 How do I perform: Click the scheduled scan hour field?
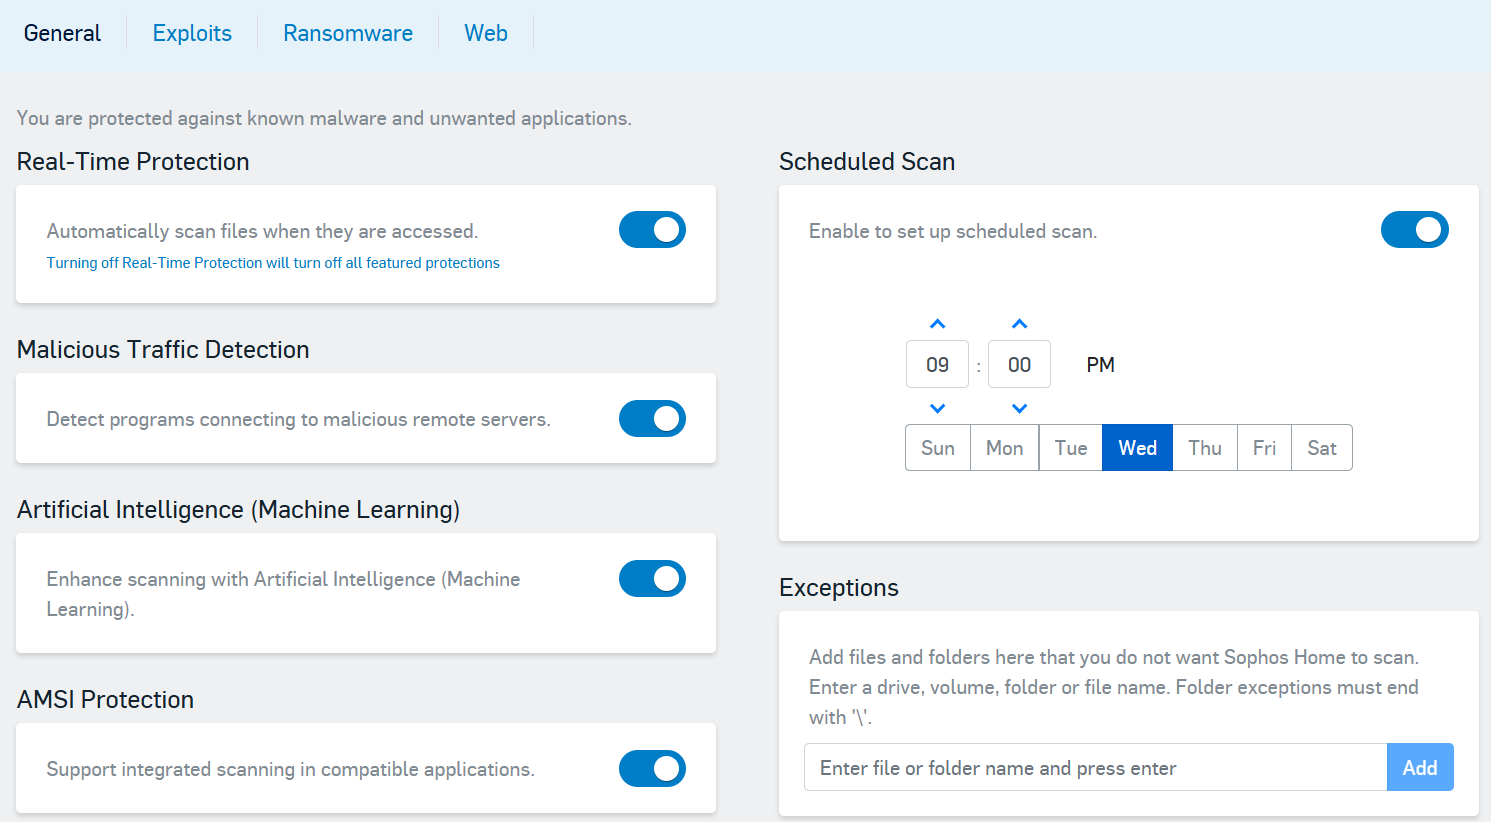click(x=937, y=365)
